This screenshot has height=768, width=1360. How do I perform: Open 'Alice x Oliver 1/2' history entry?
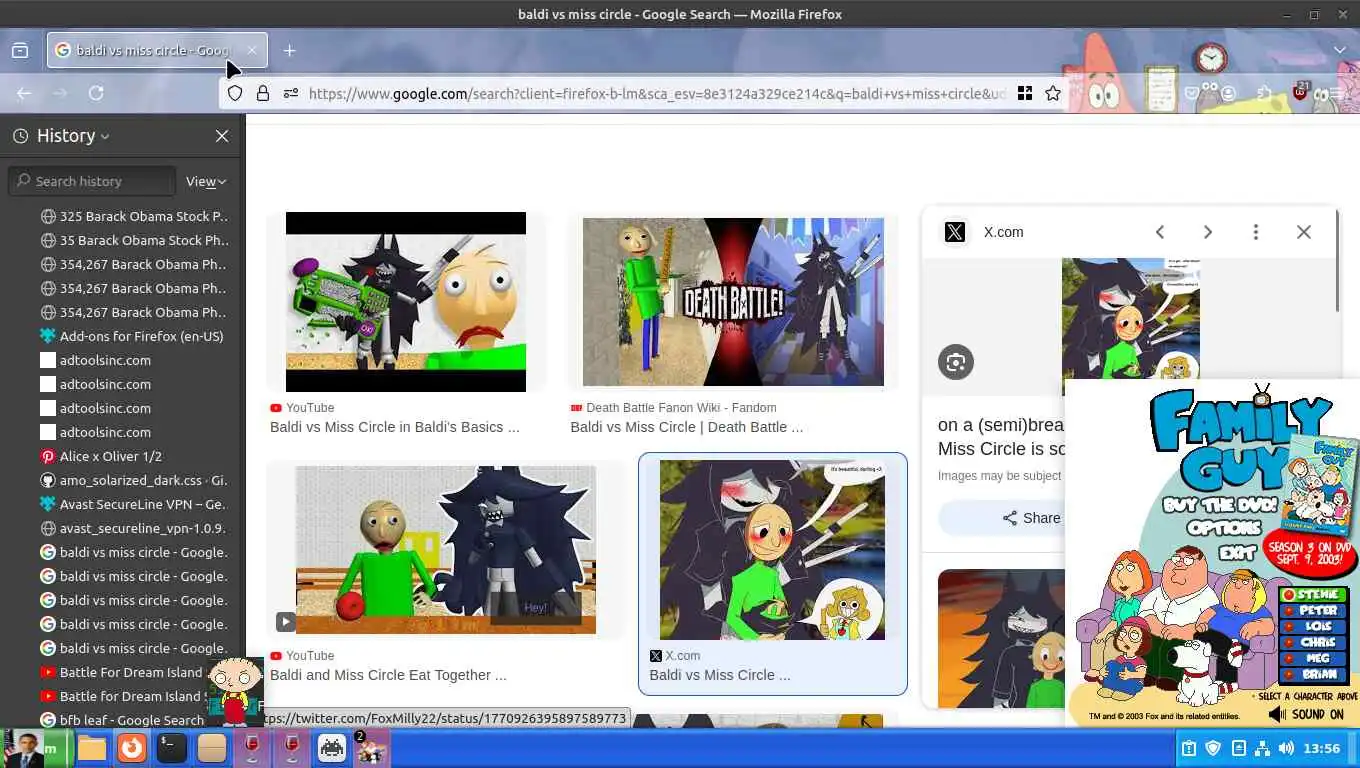coord(101,456)
